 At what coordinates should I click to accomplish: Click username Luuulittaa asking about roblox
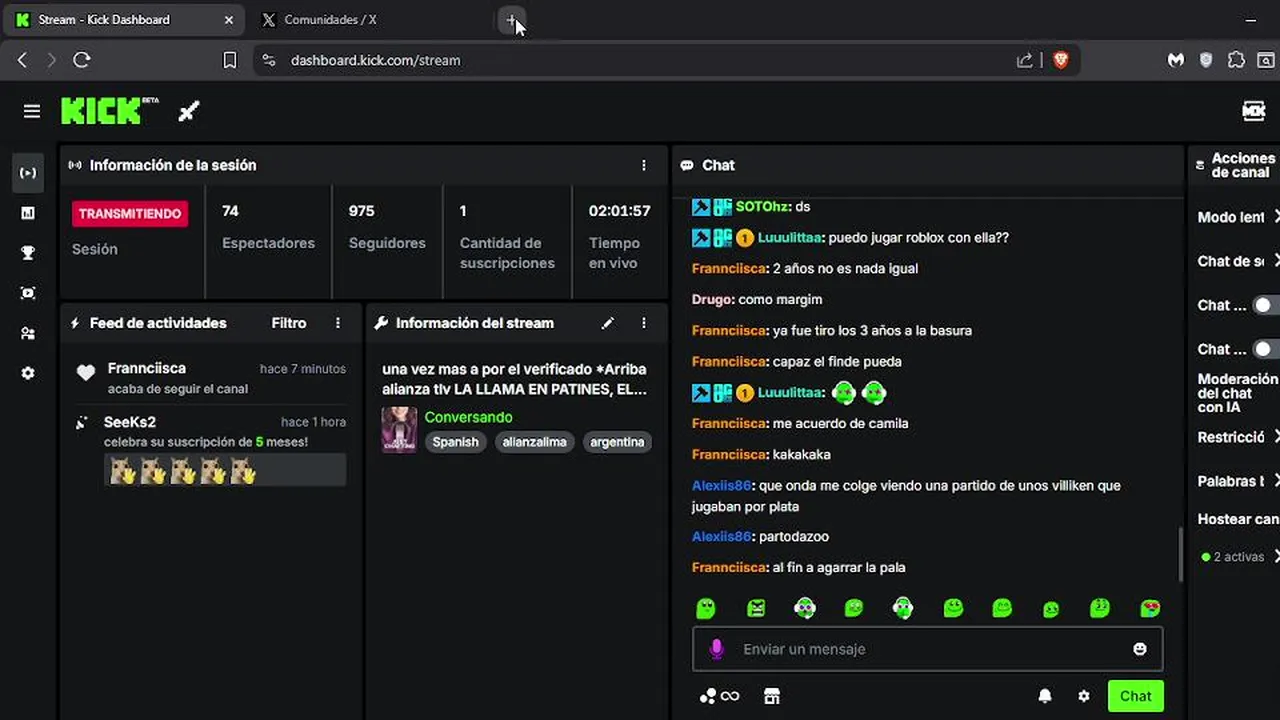pyautogui.click(x=790, y=238)
